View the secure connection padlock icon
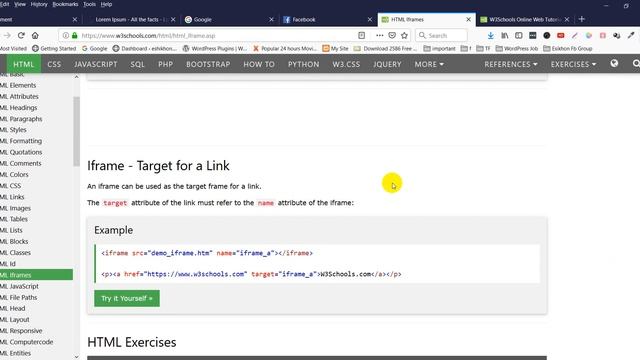The width and height of the screenshot is (640, 360). tap(74, 36)
